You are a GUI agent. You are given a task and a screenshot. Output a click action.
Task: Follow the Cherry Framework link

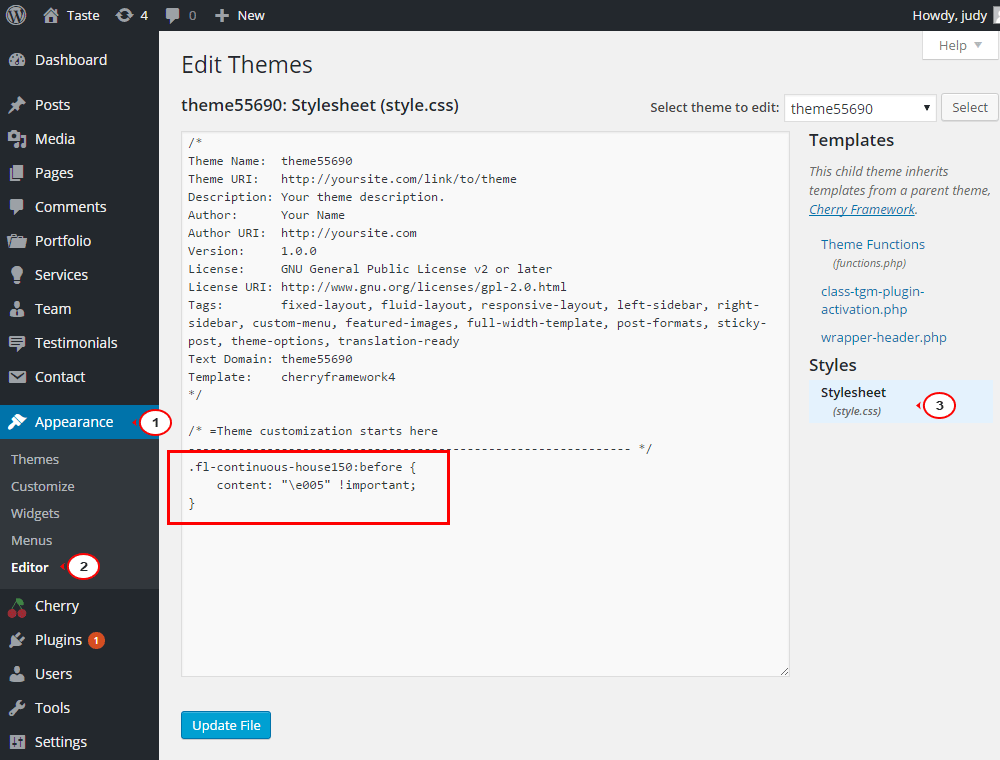tap(862, 209)
